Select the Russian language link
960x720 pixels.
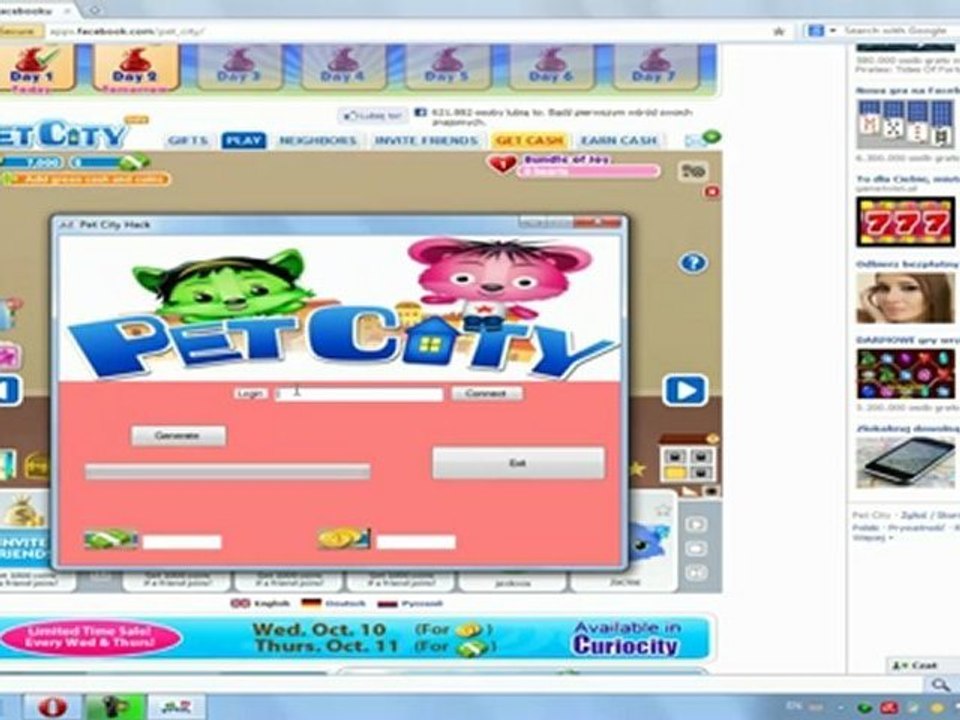click(x=410, y=604)
